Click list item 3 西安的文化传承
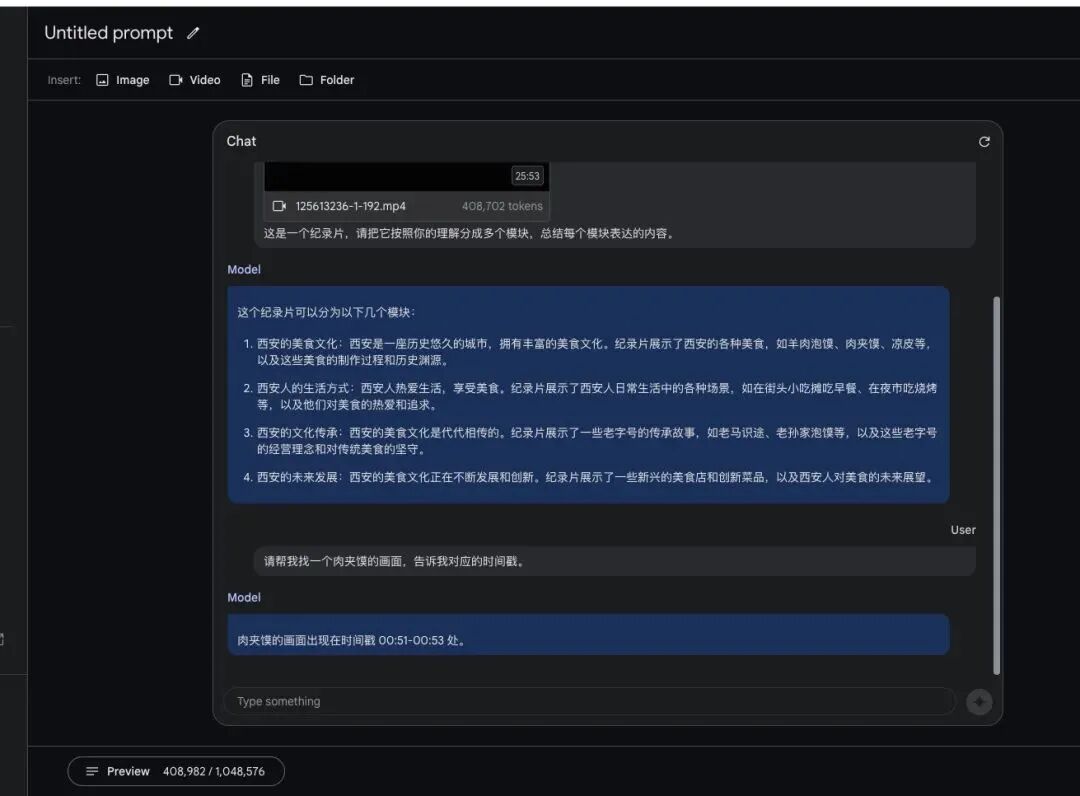The image size is (1080, 796). tap(592, 441)
